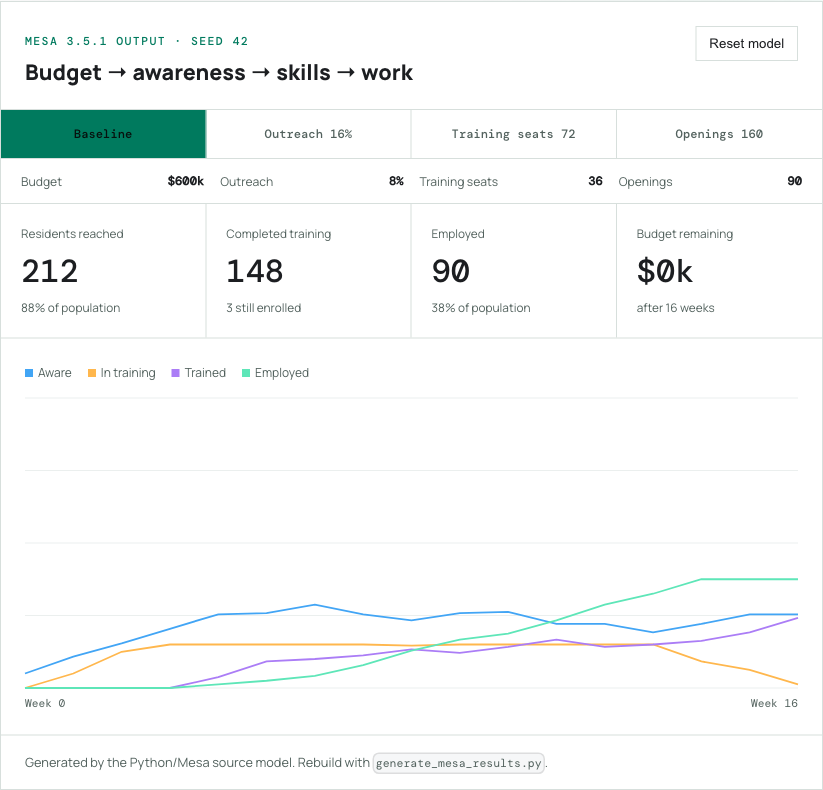Click the orange In training legend swatch
Image resolution: width=823 pixels, height=790 pixels.
(91, 373)
